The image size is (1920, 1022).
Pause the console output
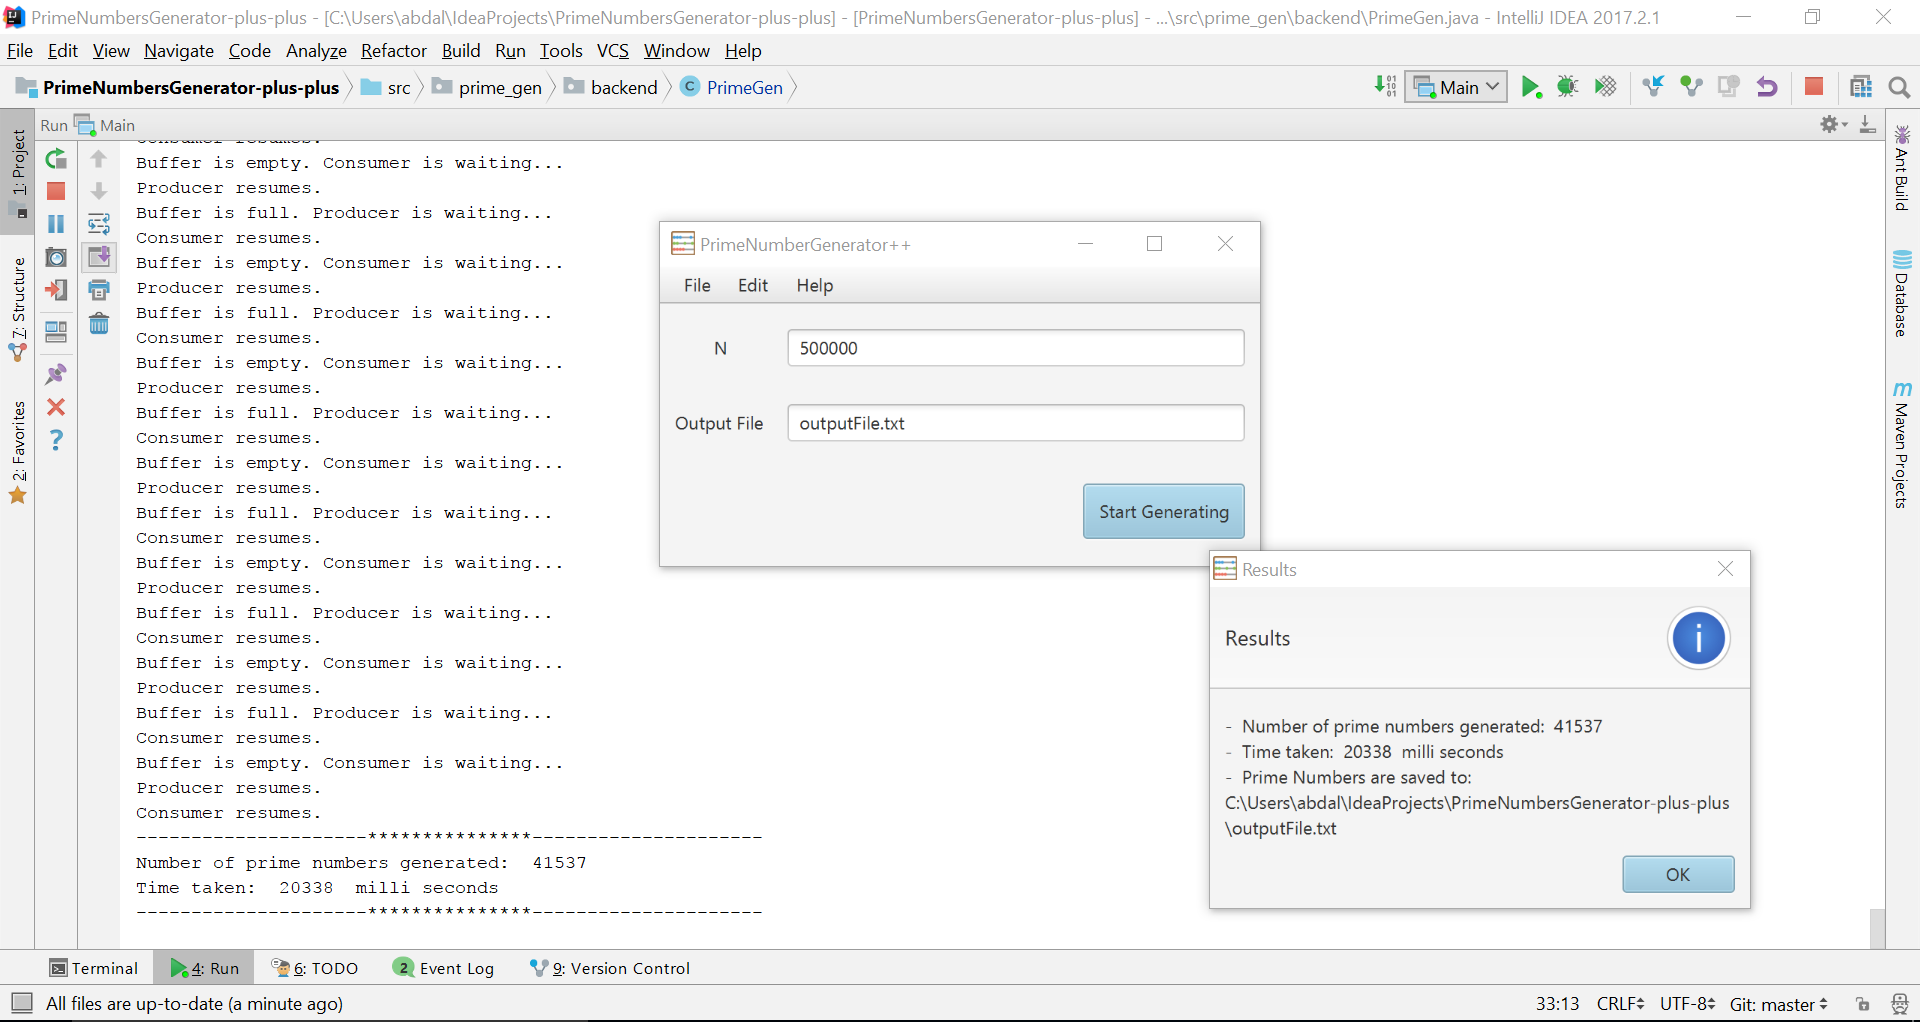[56, 224]
